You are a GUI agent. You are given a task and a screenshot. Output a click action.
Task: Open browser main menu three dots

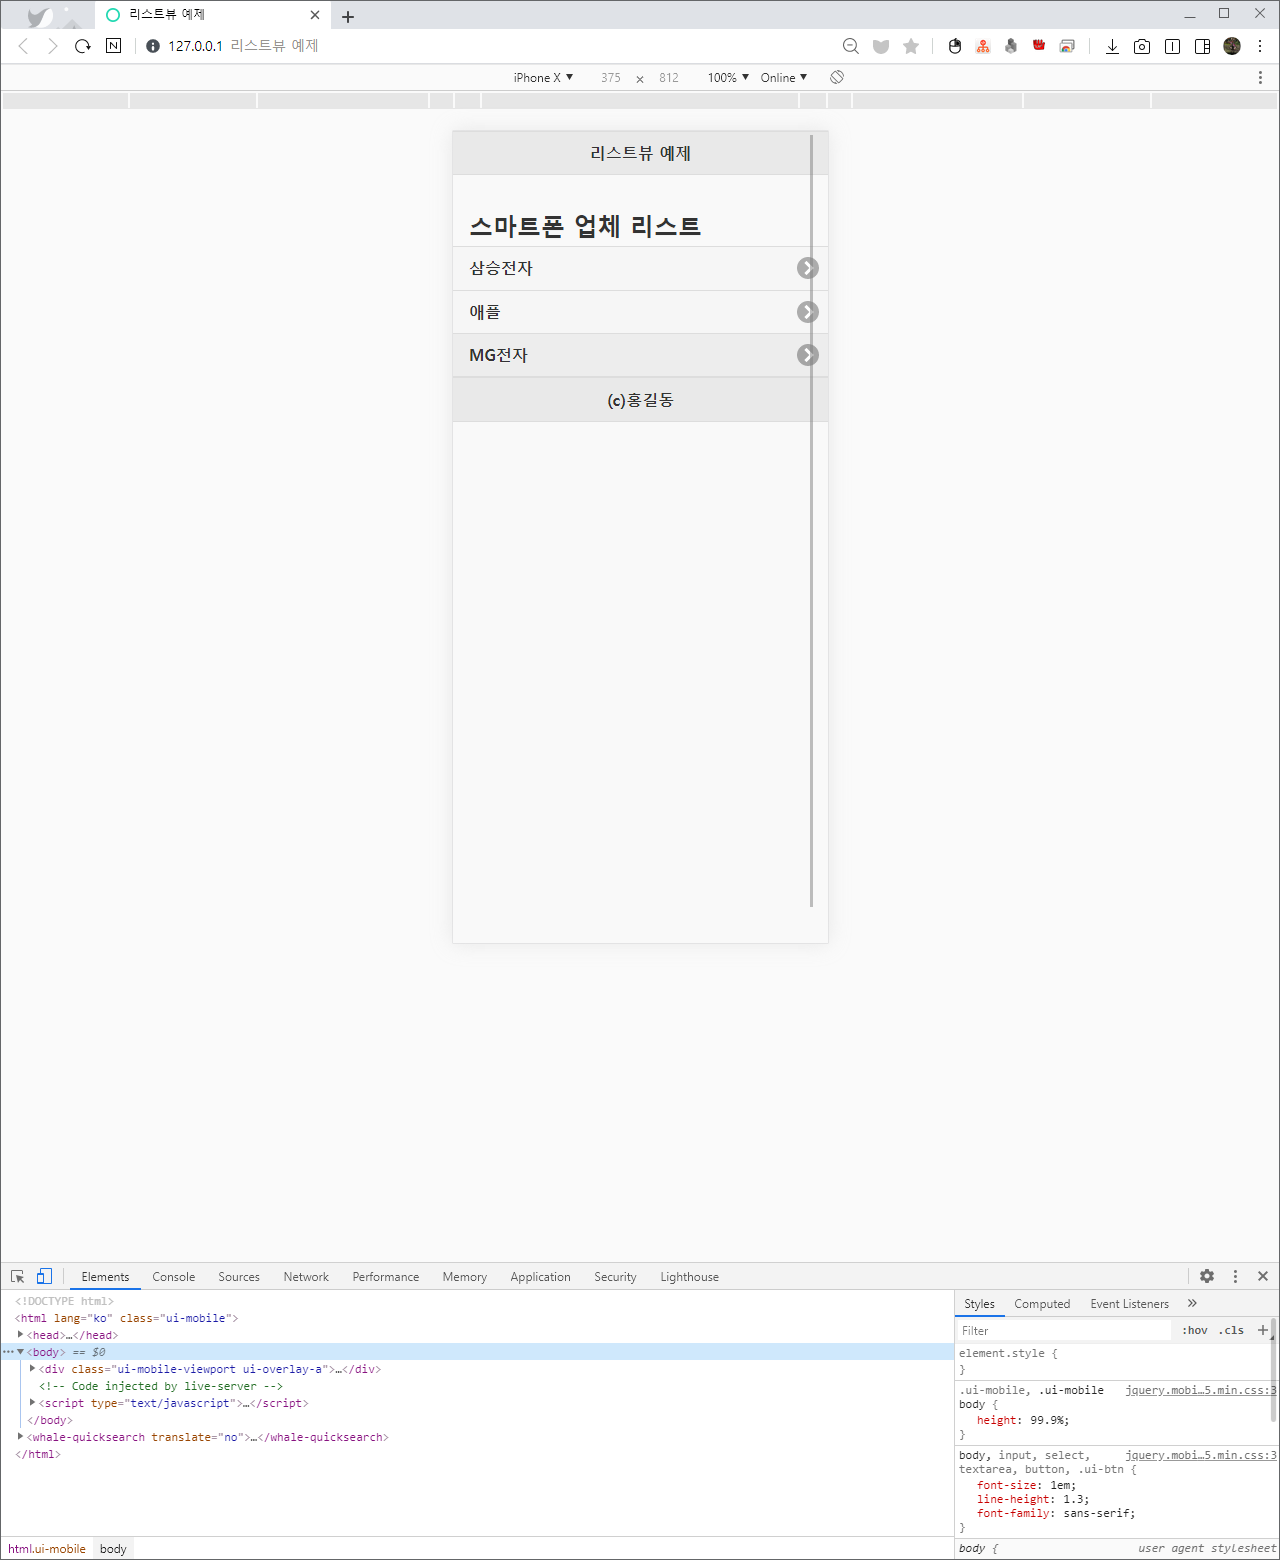1260,46
